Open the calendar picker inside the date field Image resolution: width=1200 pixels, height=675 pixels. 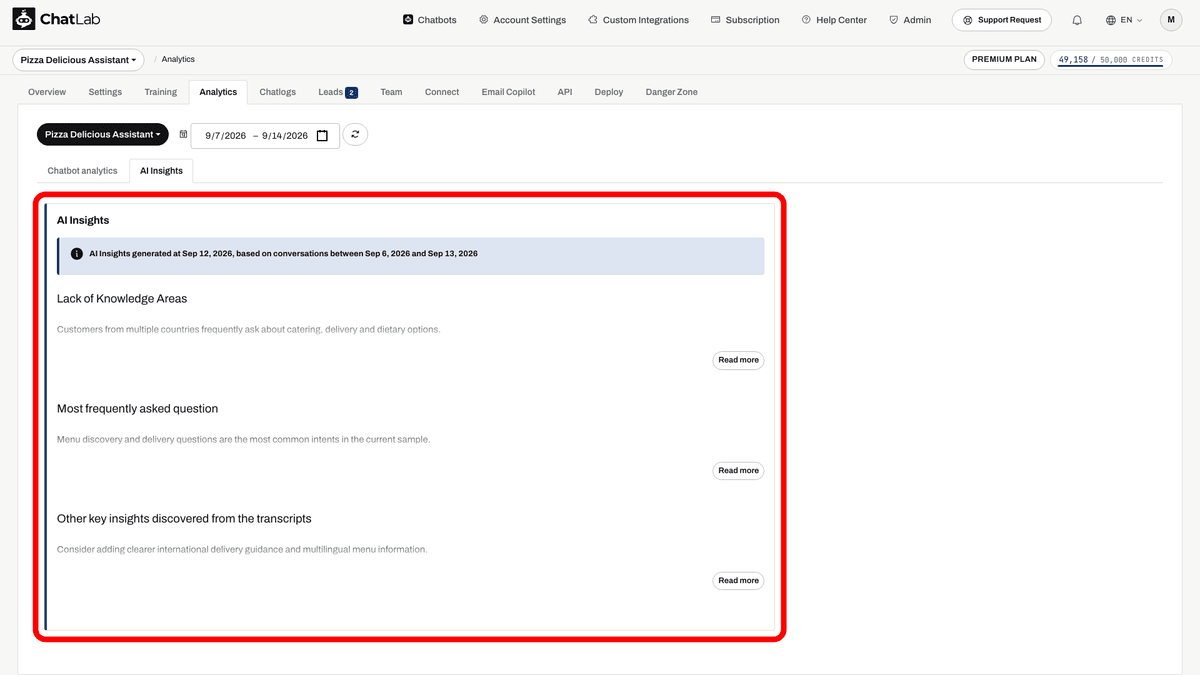coord(322,136)
